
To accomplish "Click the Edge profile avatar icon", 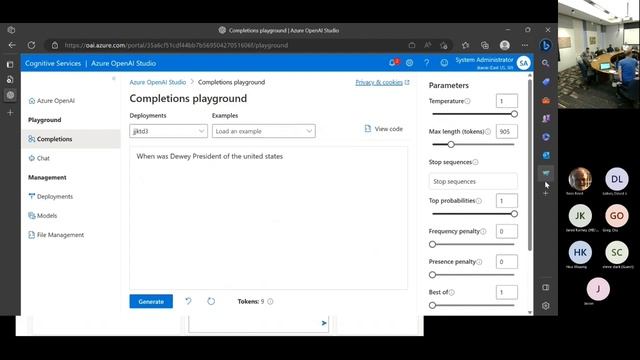I will tap(505, 45).
